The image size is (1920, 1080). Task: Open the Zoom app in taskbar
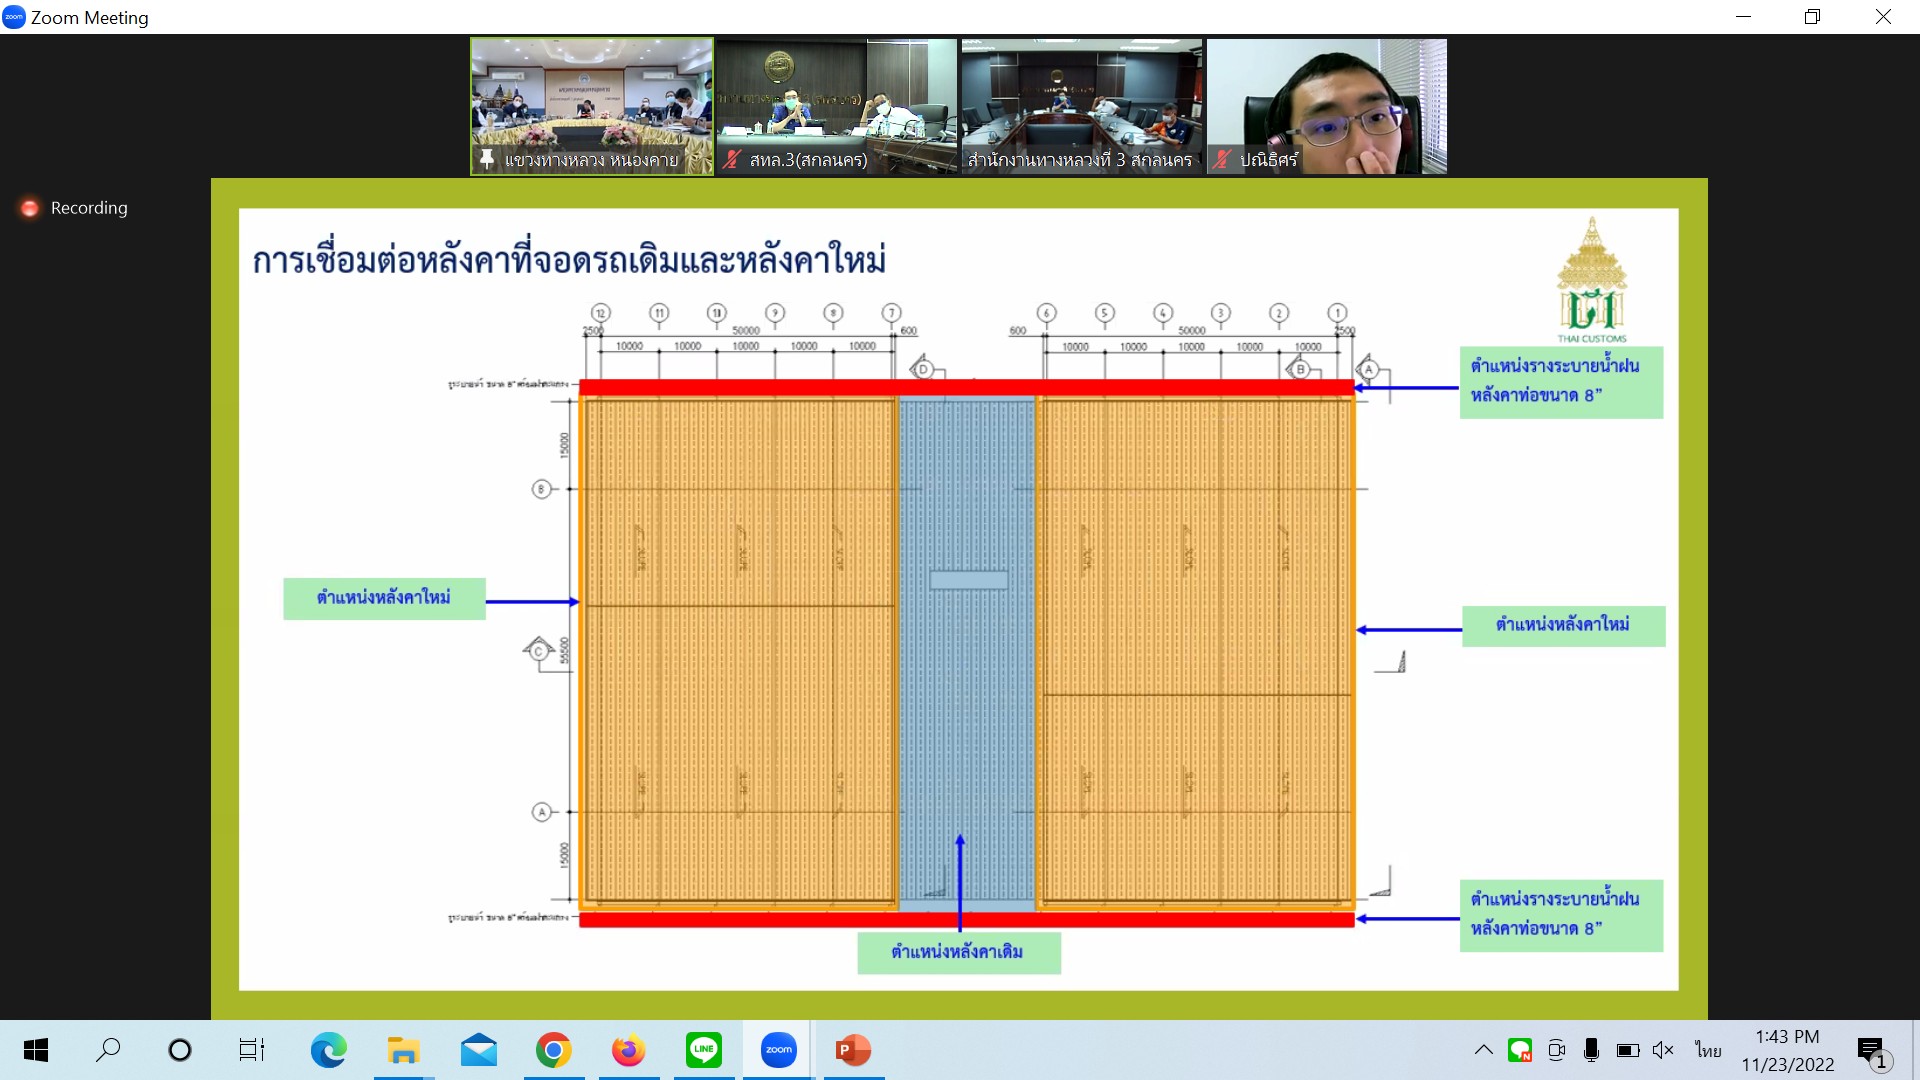click(x=778, y=1050)
